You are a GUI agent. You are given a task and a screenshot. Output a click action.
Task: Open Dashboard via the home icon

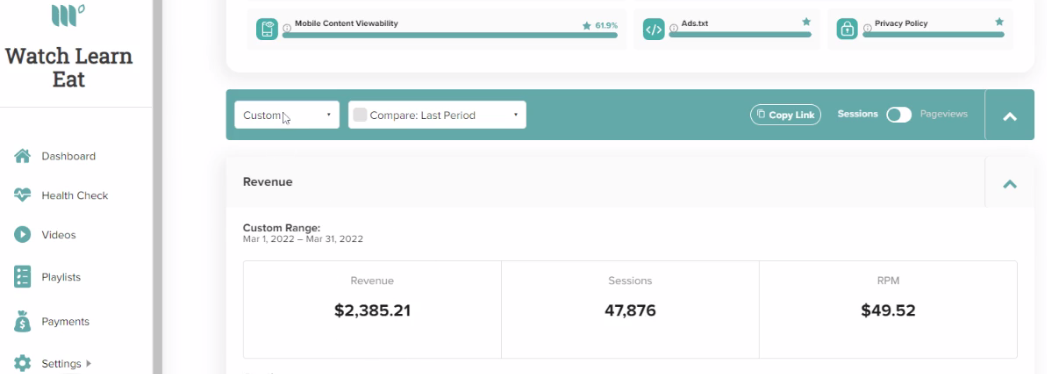(x=22, y=156)
